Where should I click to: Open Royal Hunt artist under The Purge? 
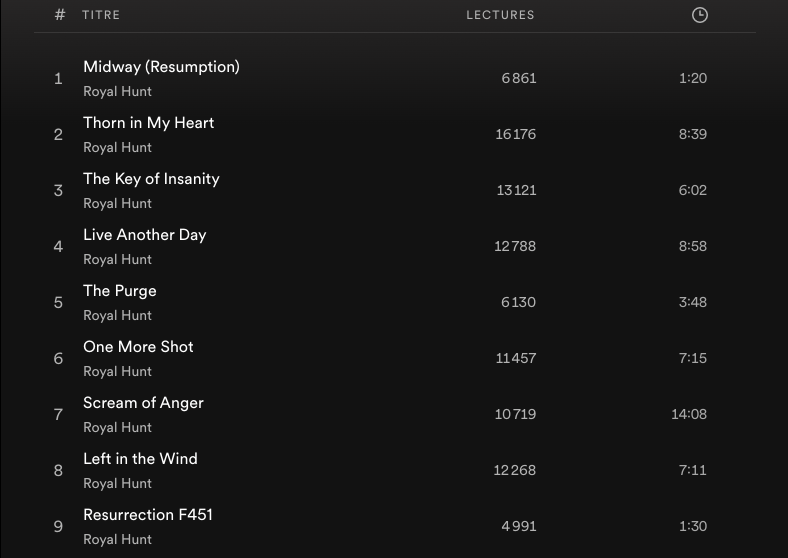point(117,316)
